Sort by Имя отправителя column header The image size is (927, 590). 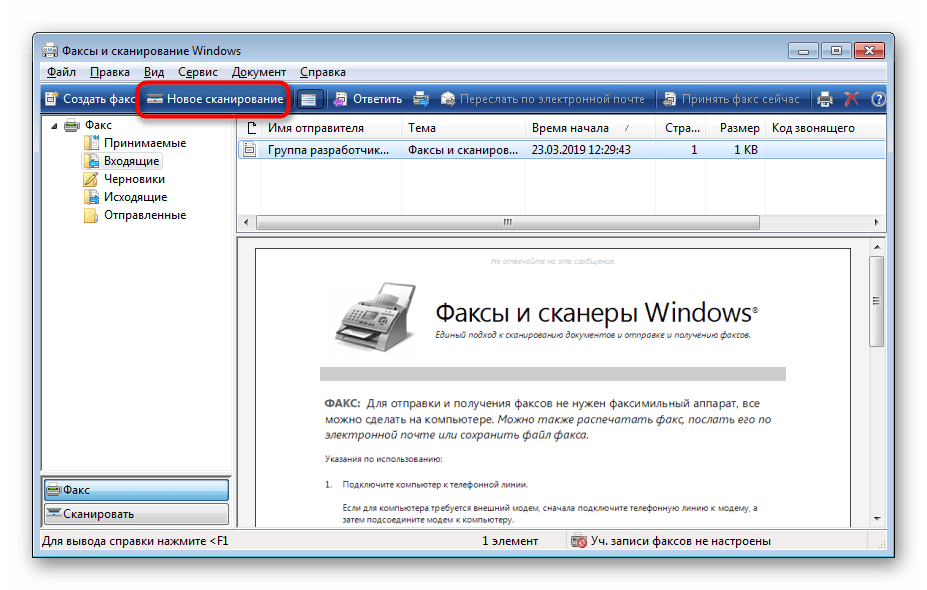tap(331, 128)
